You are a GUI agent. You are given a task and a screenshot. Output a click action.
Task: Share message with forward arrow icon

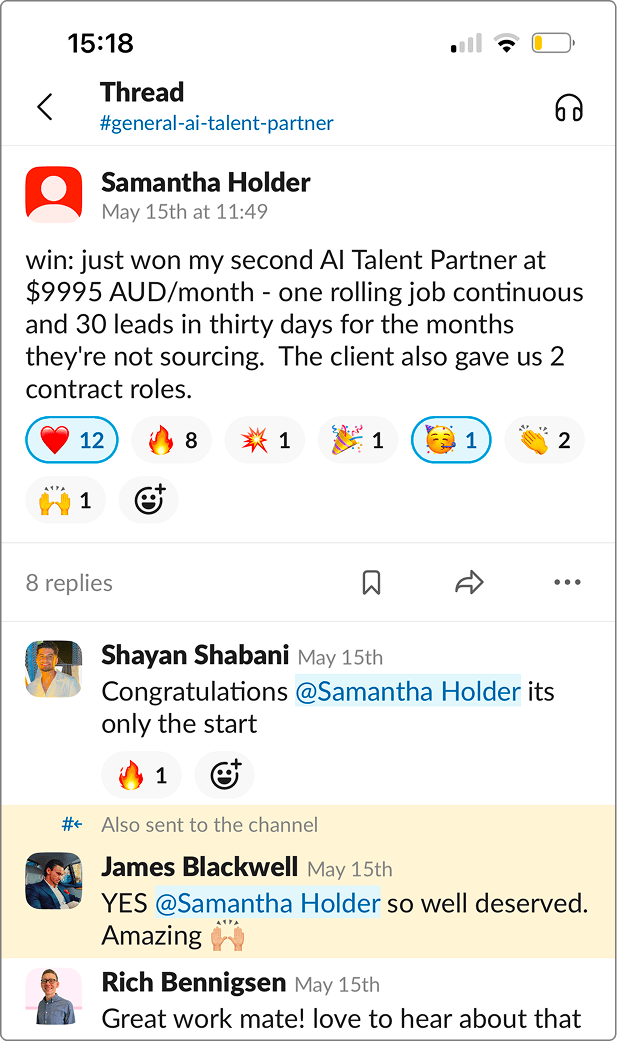[469, 583]
